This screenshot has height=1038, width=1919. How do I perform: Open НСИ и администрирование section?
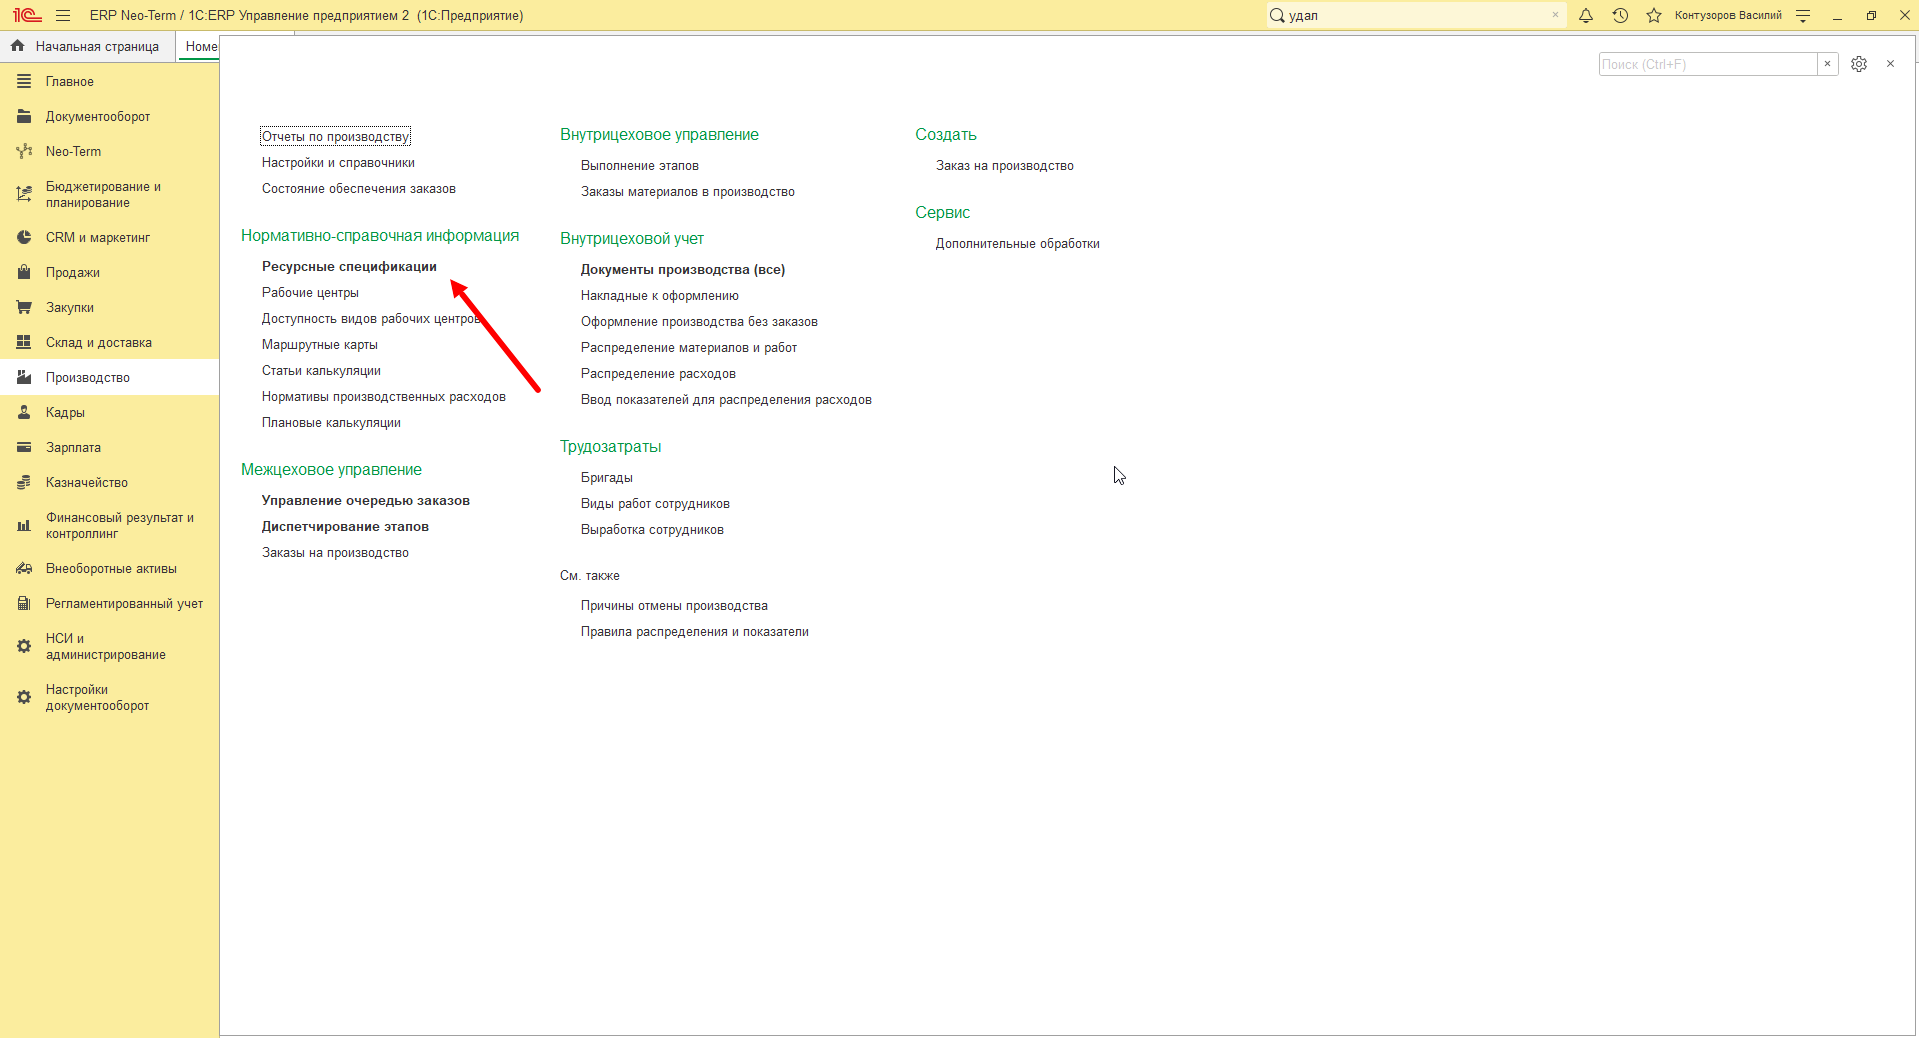pyautogui.click(x=109, y=647)
